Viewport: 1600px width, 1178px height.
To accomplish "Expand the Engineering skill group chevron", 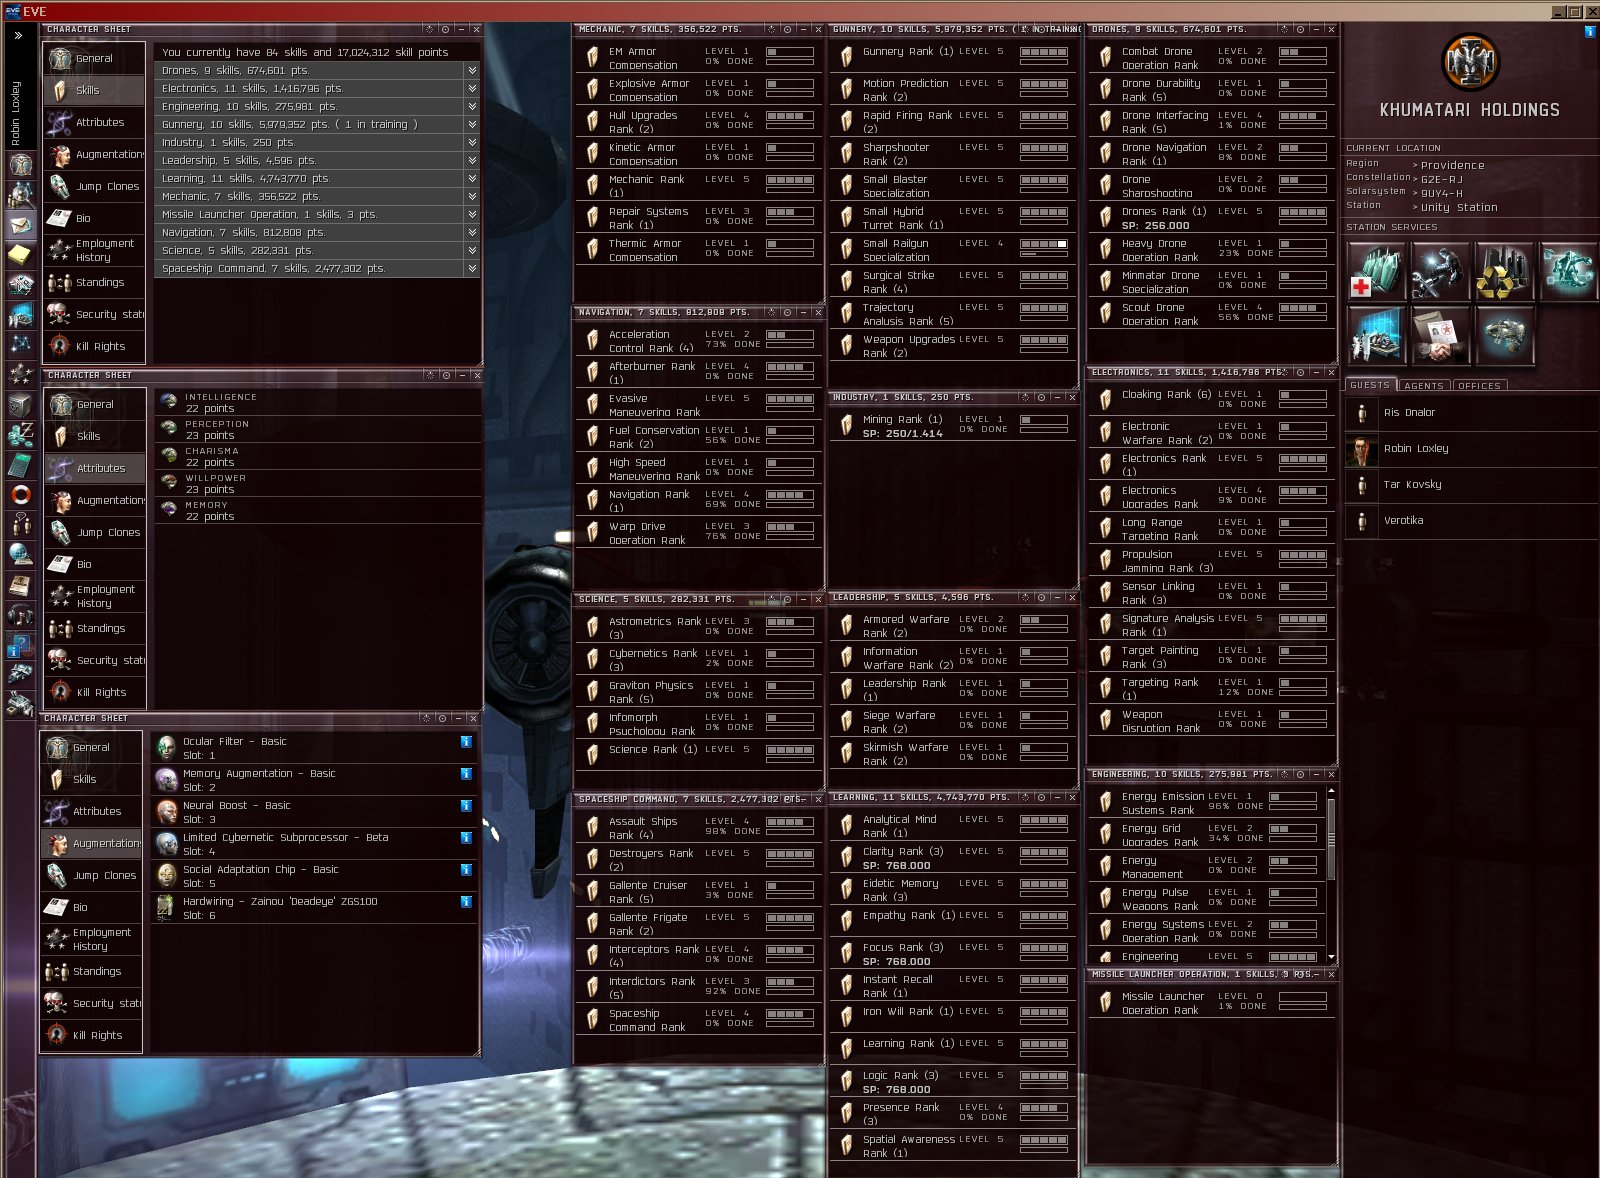I will pos(472,107).
